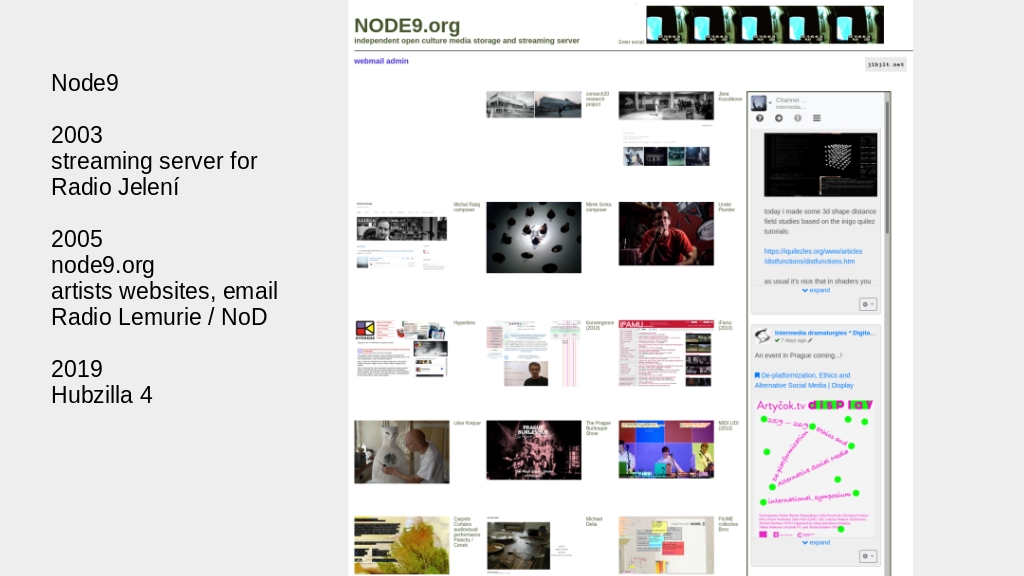This screenshot has height=576, width=1024.
Task: Click the jlbjlt.net button
Action: pyautogui.click(x=885, y=64)
